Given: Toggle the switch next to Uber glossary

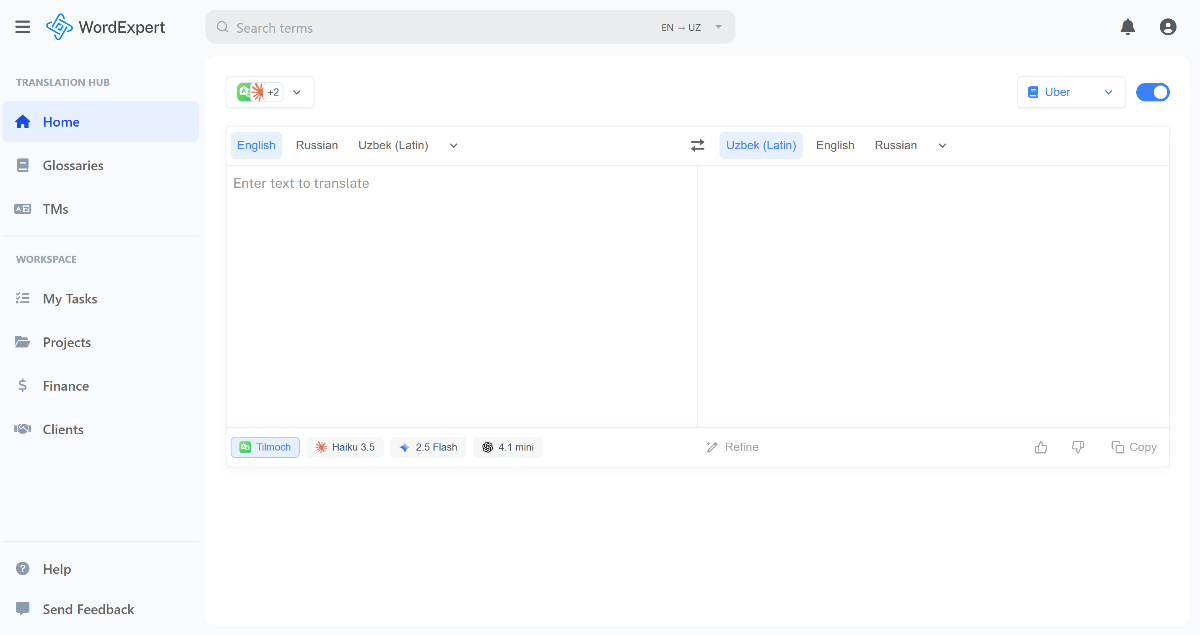Looking at the screenshot, I should click(1152, 91).
